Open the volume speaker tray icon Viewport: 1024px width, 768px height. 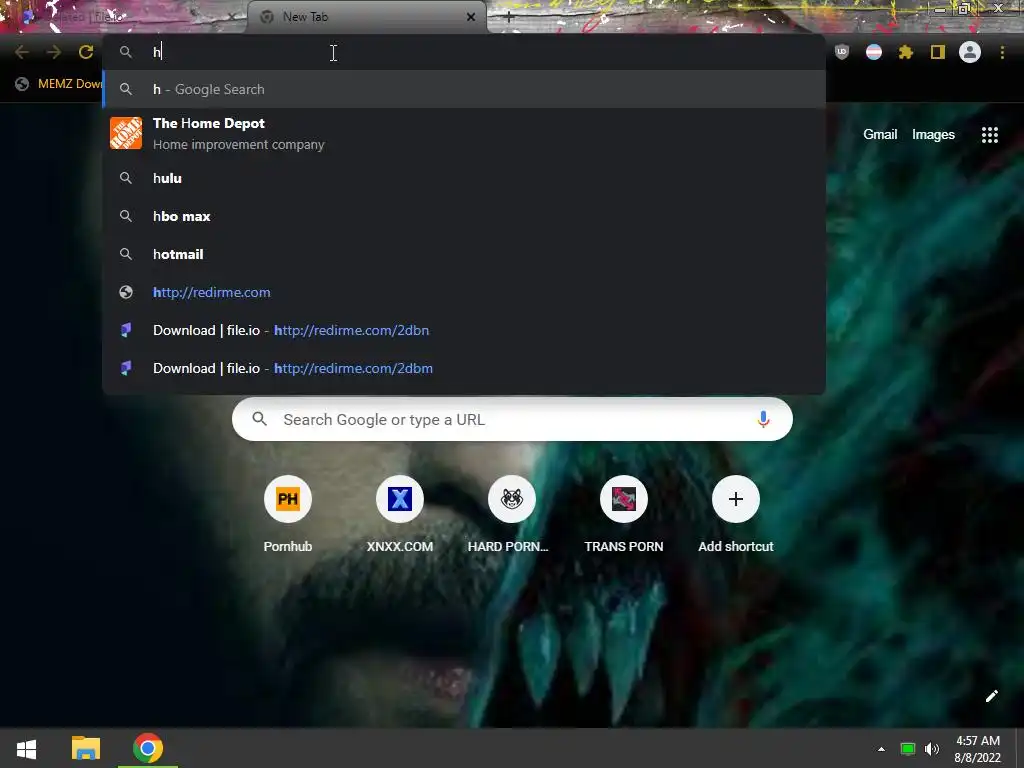click(932, 749)
